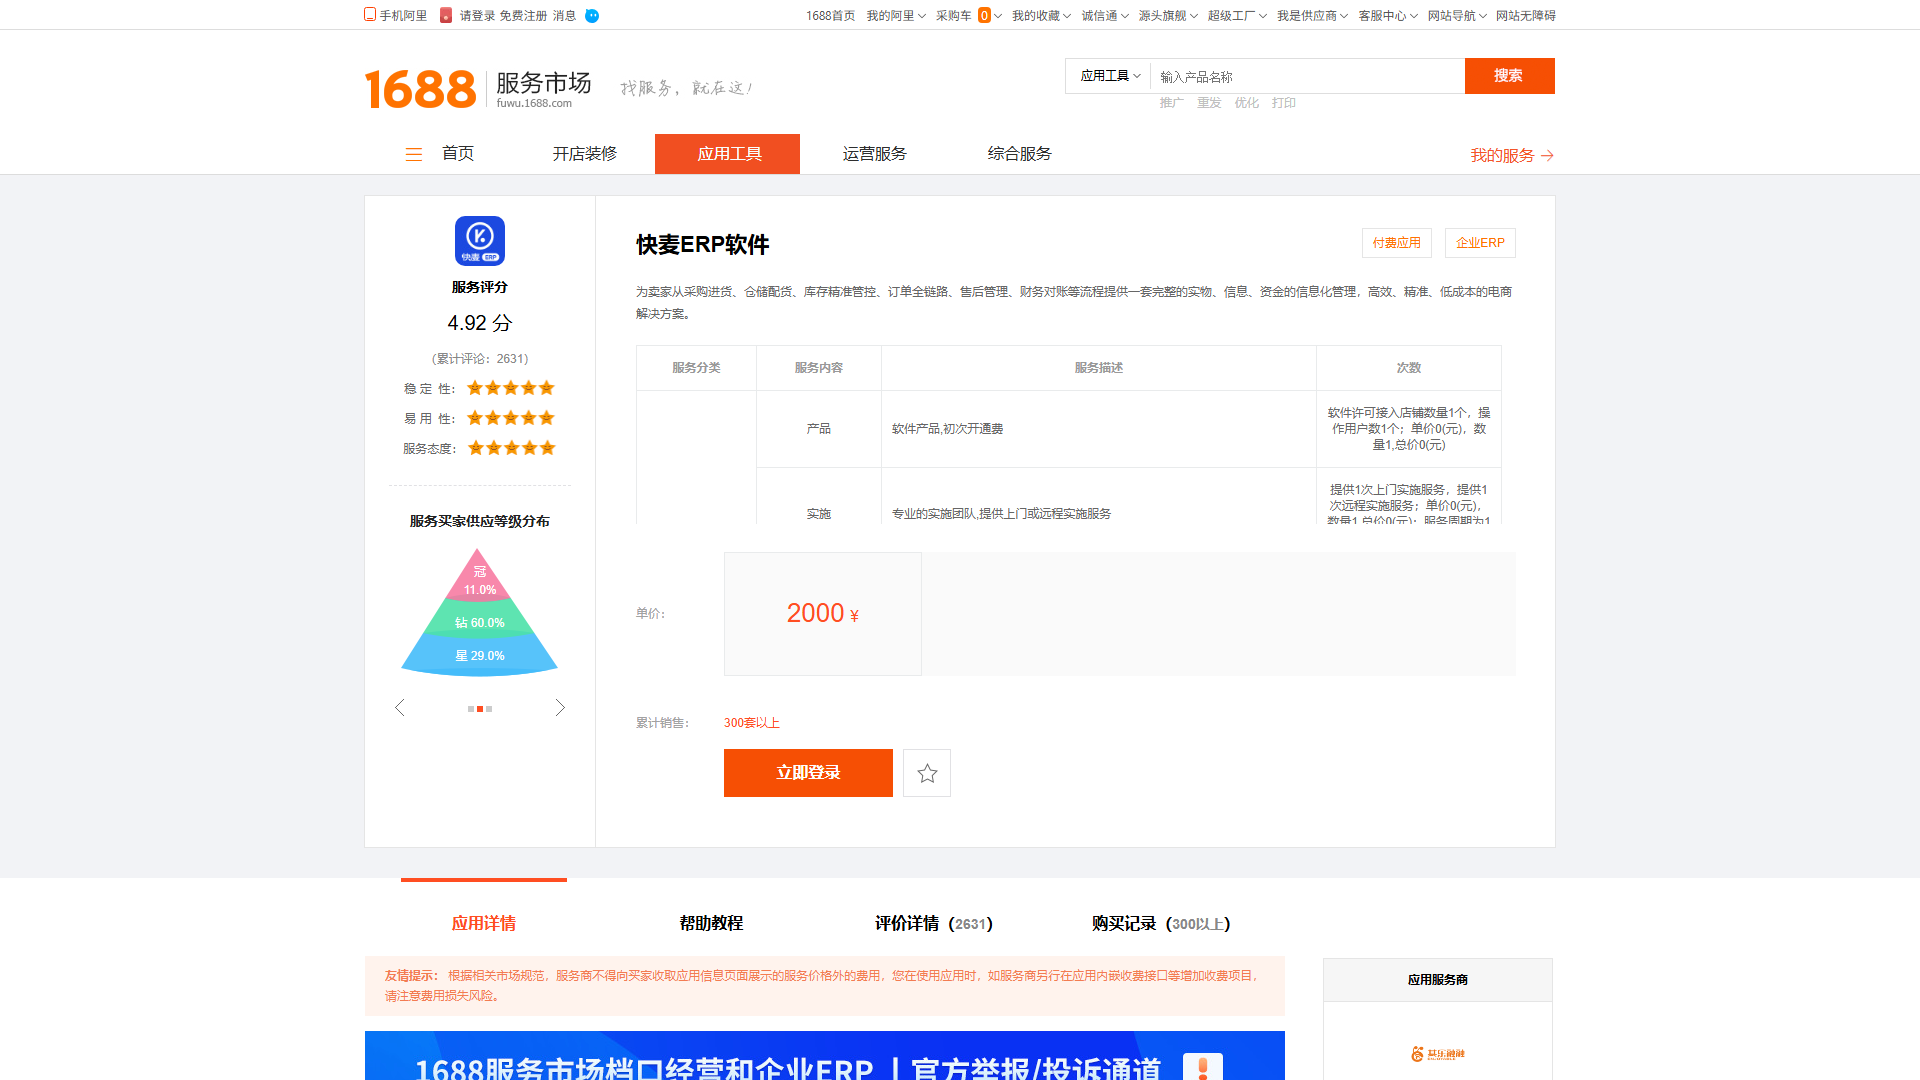Image resolution: width=1920 pixels, height=1080 pixels.
Task: Expand the 客服中心 dropdown
Action: click(x=1388, y=16)
